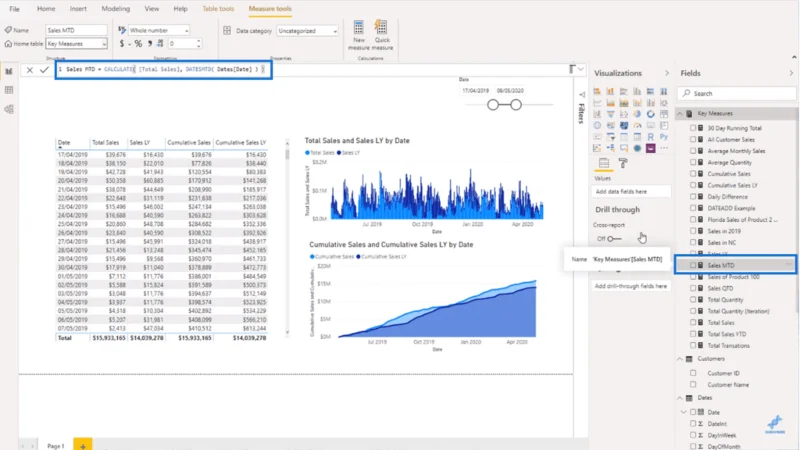
Task: Select the Treemap visual
Action: pyautogui.click(x=664, y=114)
